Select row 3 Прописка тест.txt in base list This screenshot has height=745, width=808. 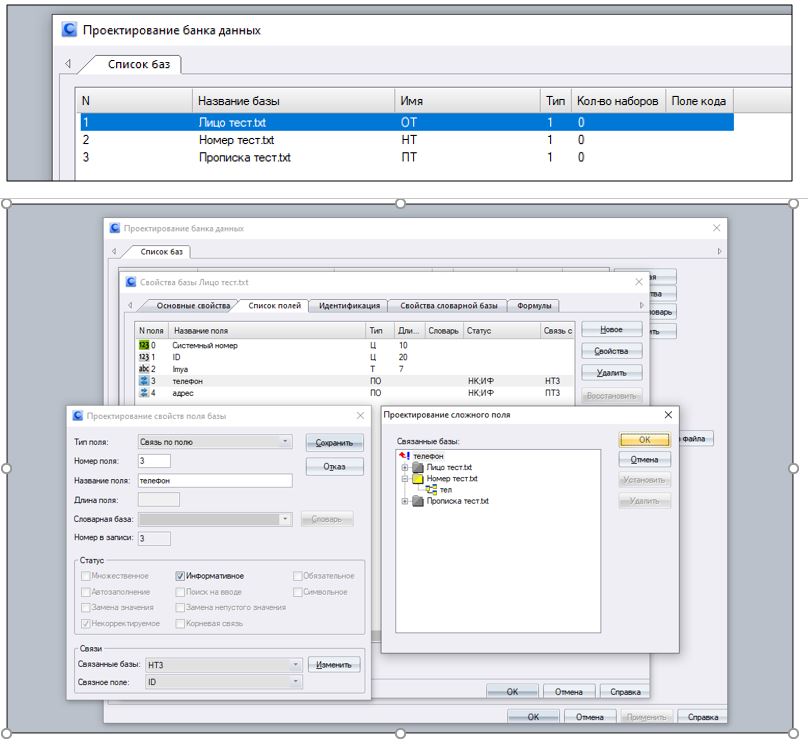pyautogui.click(x=407, y=157)
